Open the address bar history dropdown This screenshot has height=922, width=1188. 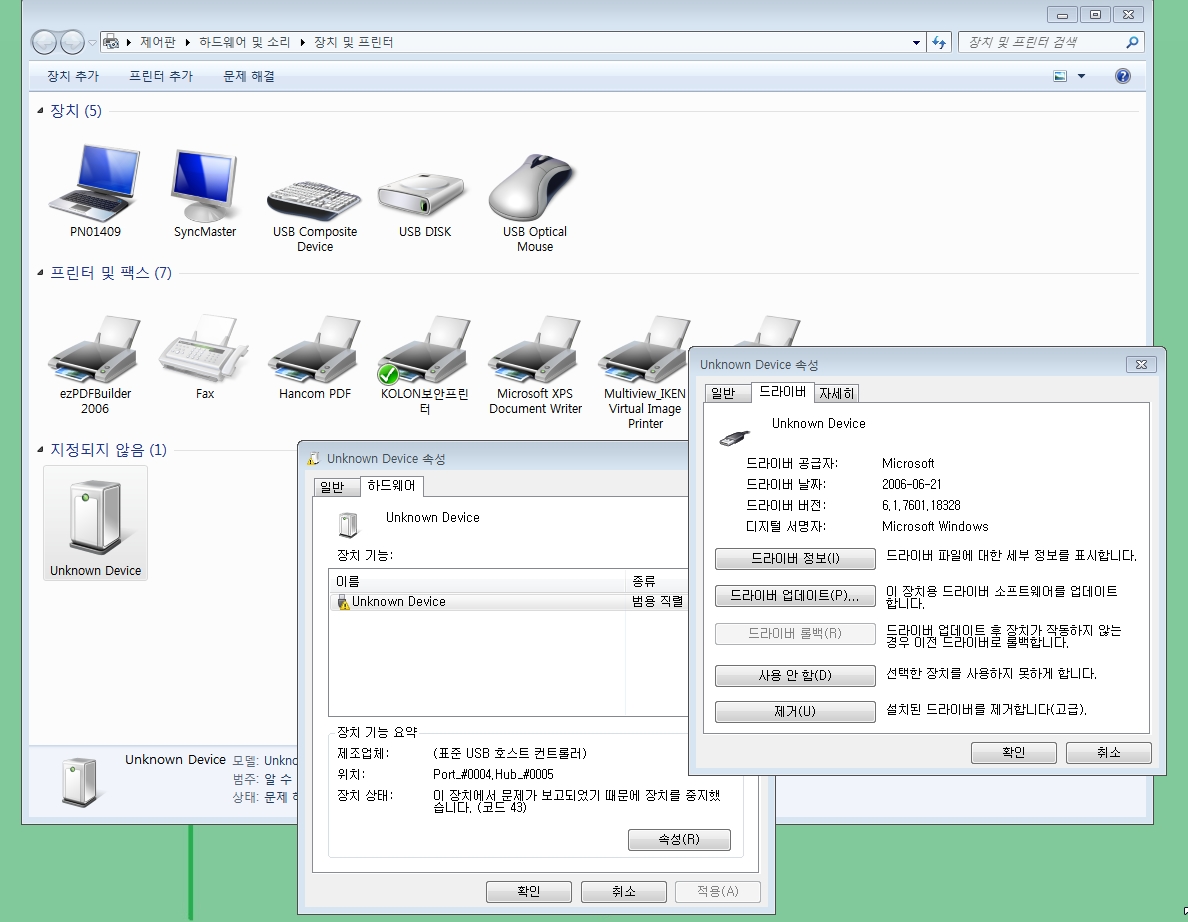click(916, 42)
